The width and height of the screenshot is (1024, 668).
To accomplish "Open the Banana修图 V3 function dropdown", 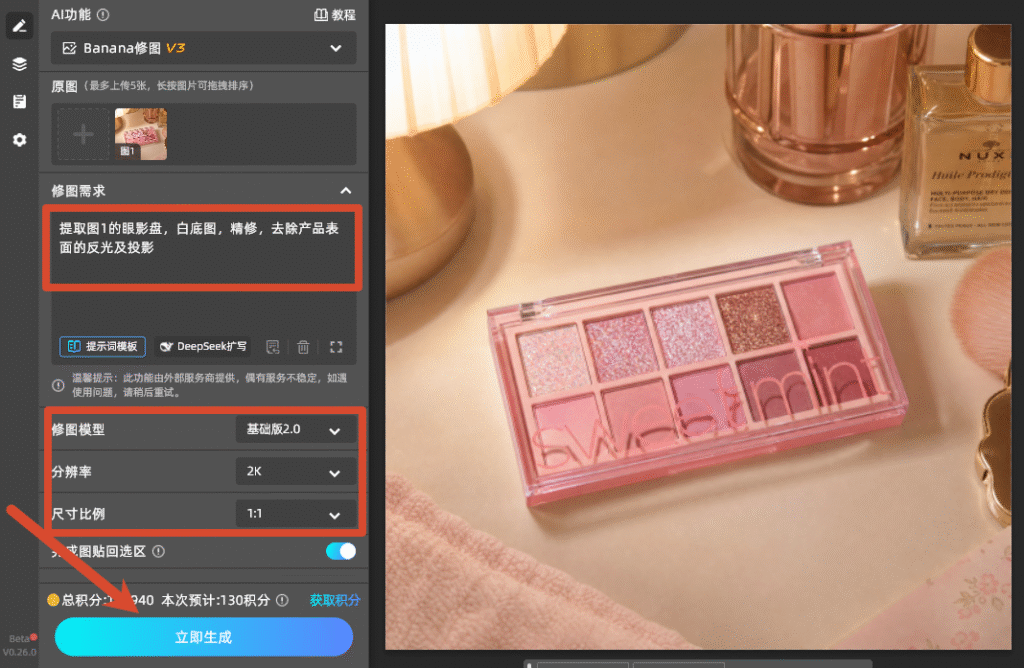I will click(204, 48).
